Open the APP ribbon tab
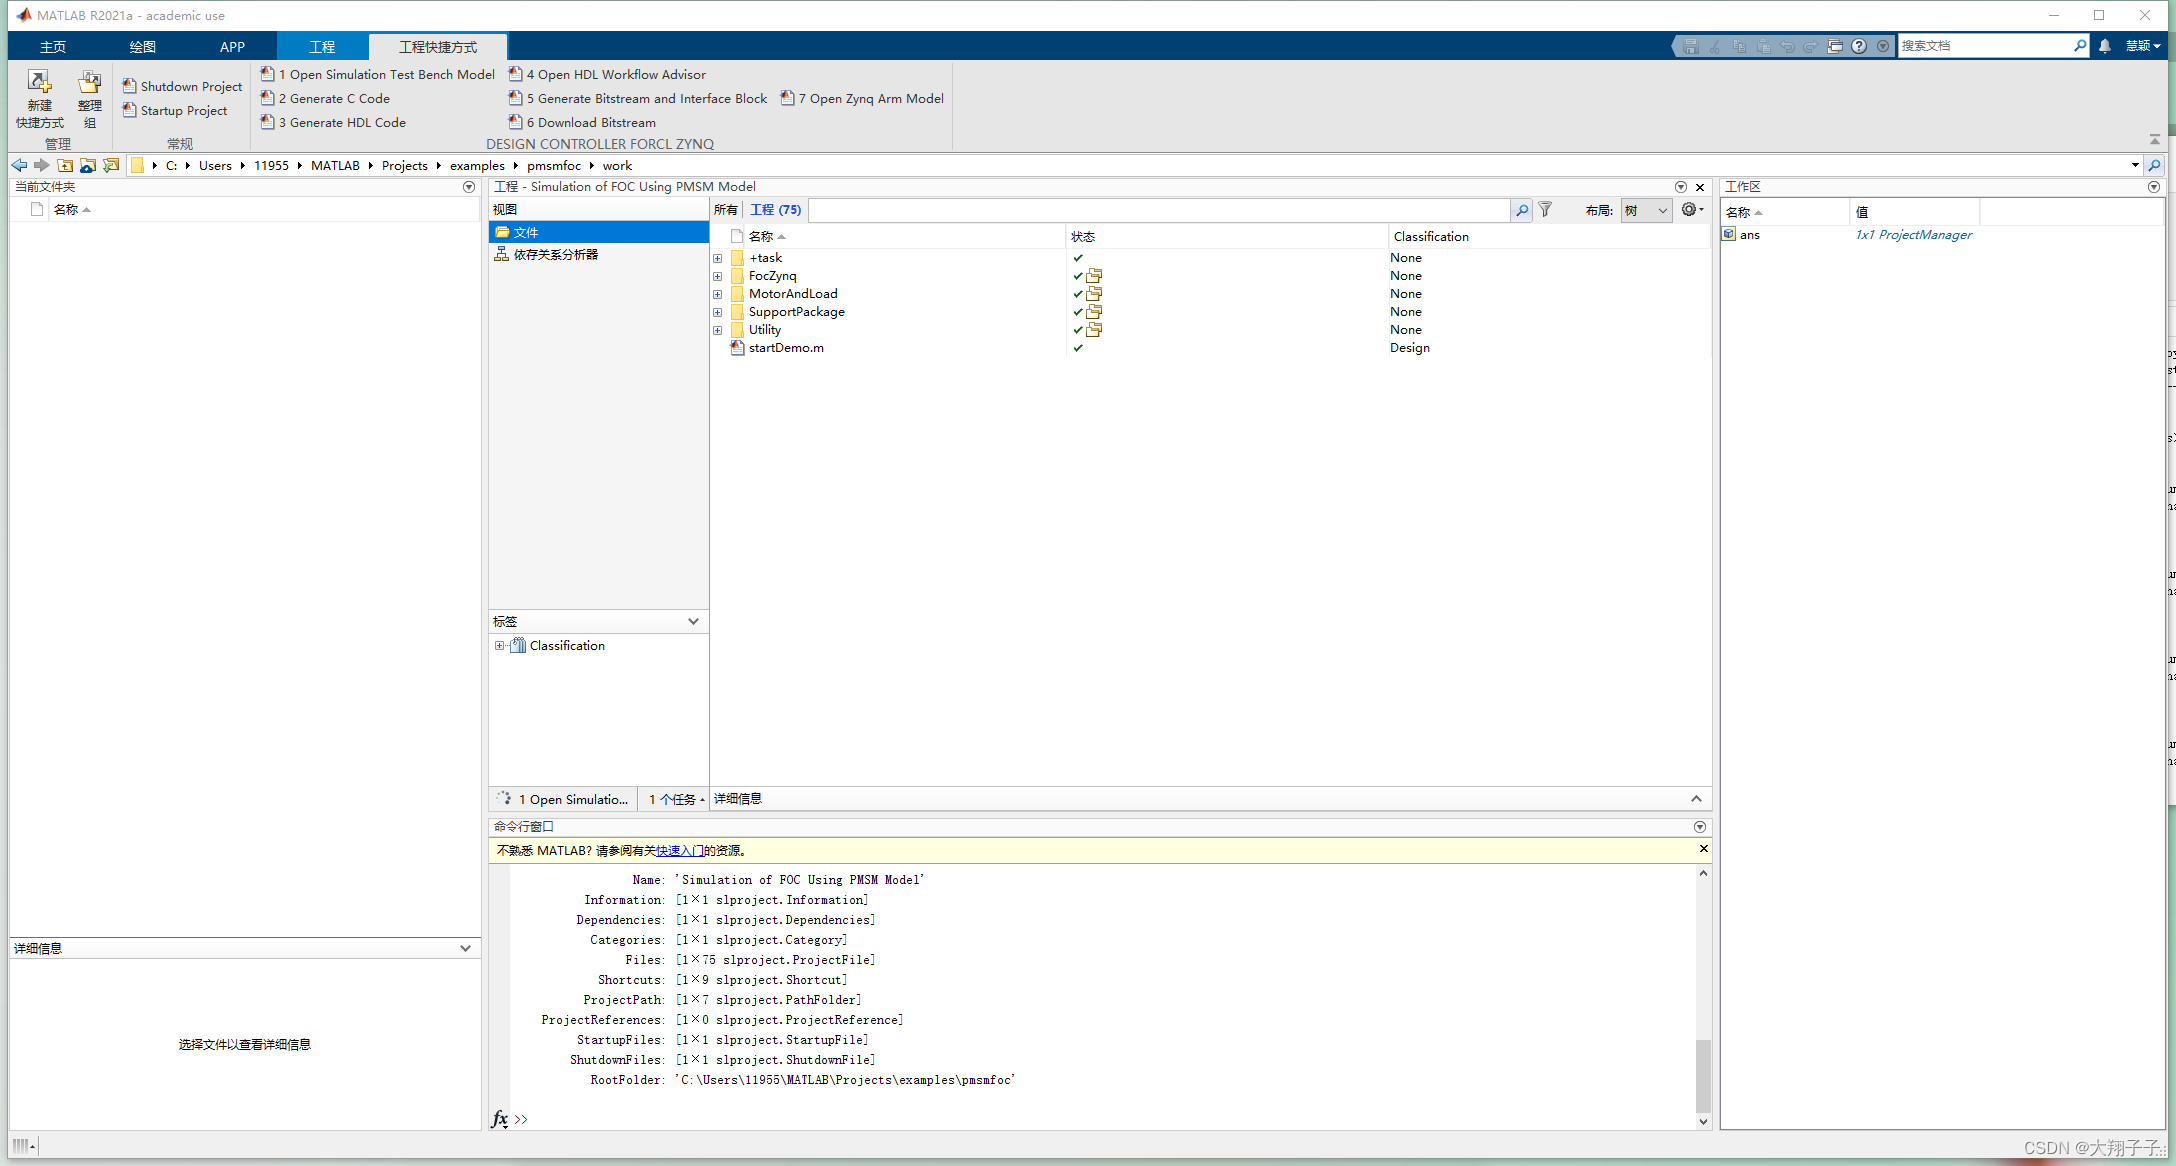Viewport: 2176px width, 1166px height. click(231, 46)
